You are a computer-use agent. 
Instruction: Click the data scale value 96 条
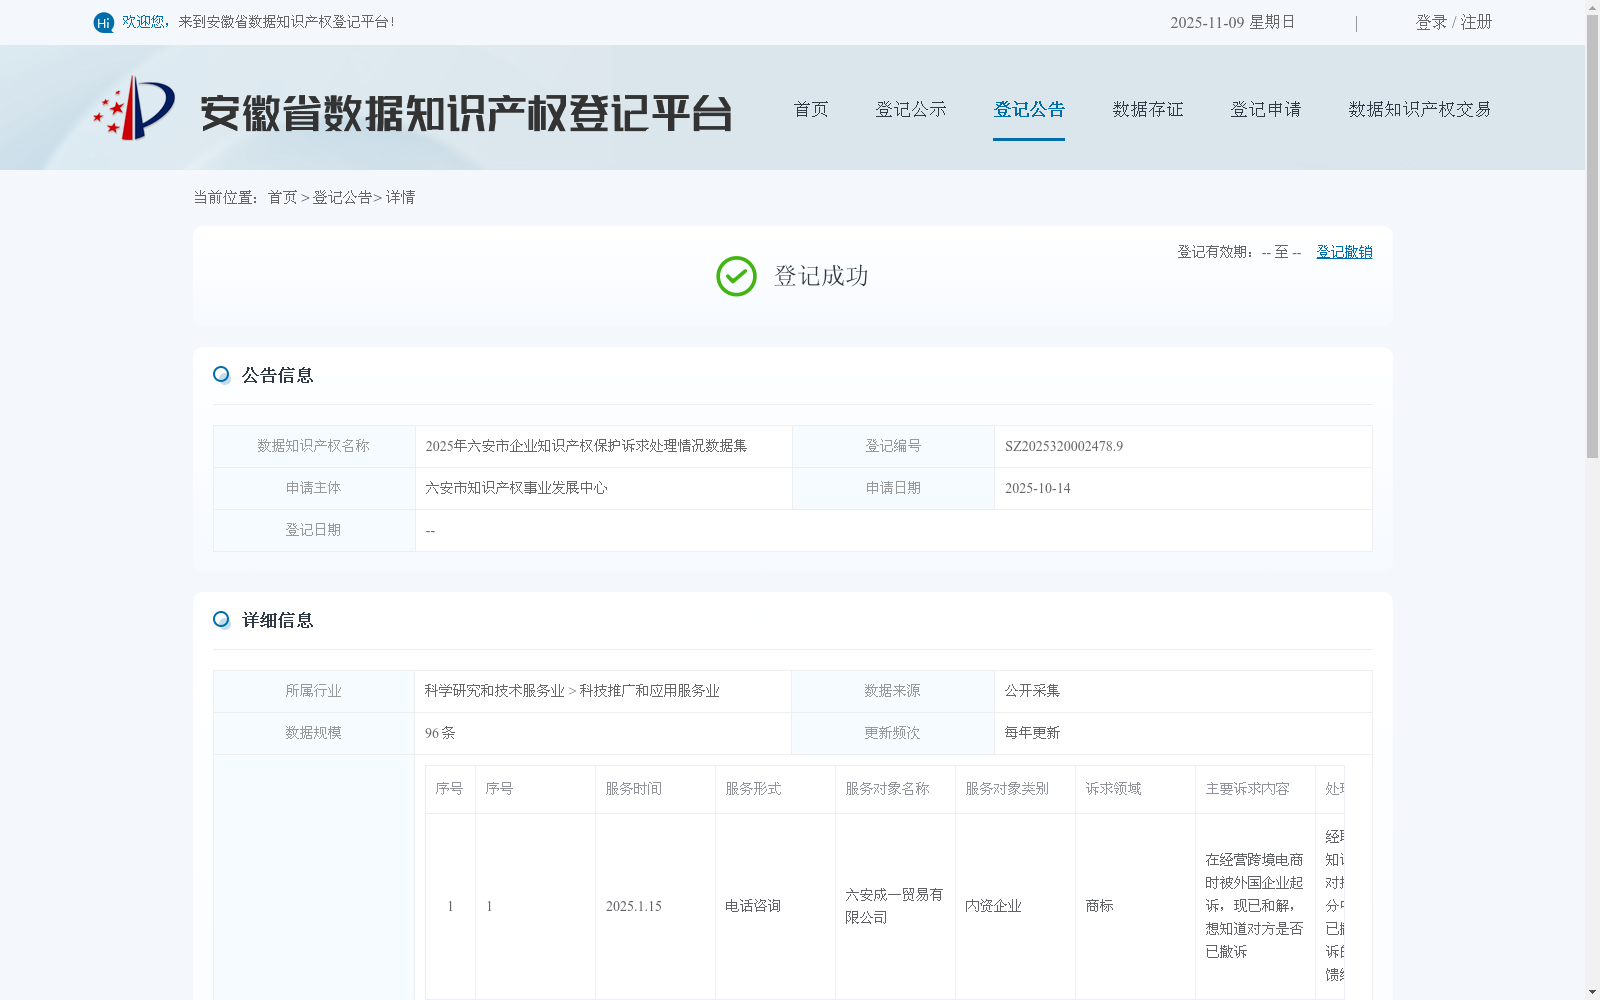[x=440, y=733]
